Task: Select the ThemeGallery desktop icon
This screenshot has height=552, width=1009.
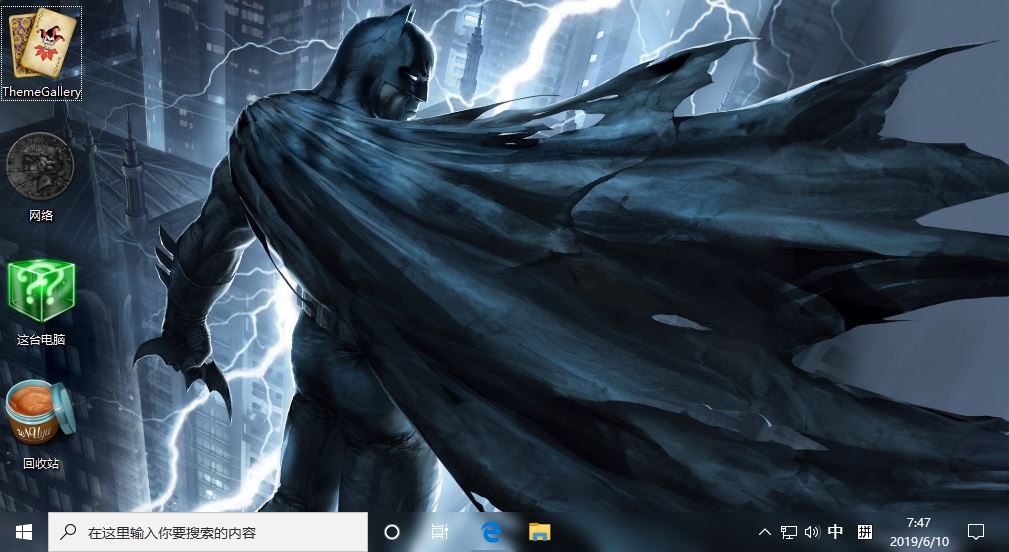Action: point(41,53)
